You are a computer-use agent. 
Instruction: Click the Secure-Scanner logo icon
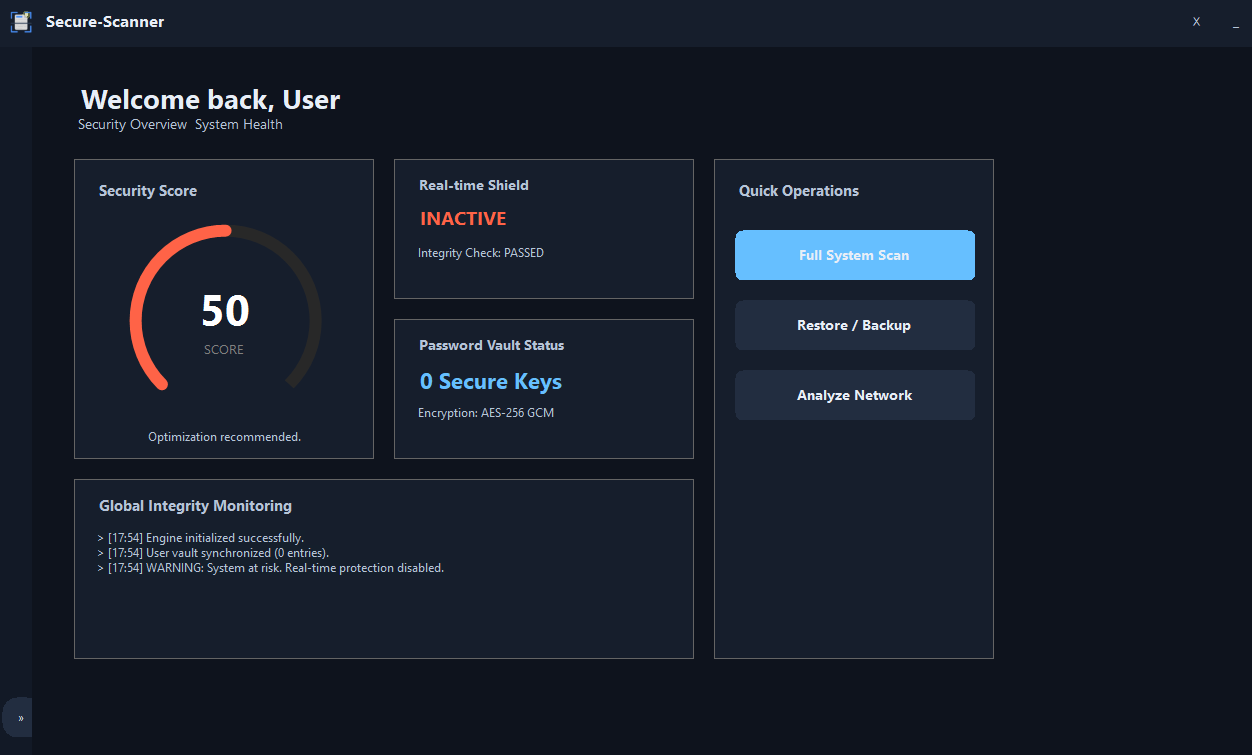(21, 21)
